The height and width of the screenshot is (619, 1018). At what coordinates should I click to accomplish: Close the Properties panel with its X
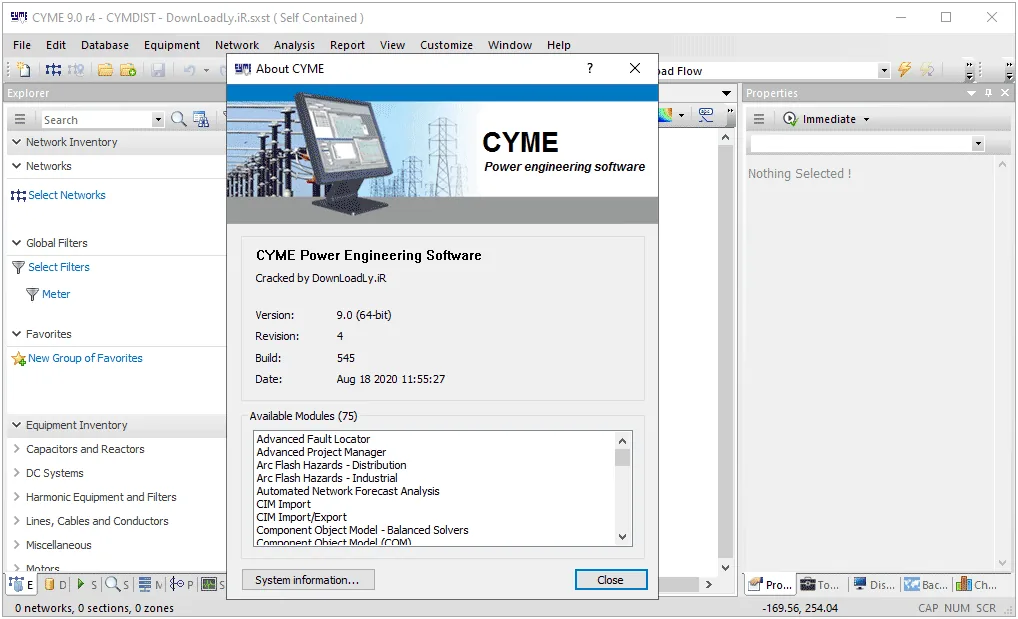tap(1005, 93)
